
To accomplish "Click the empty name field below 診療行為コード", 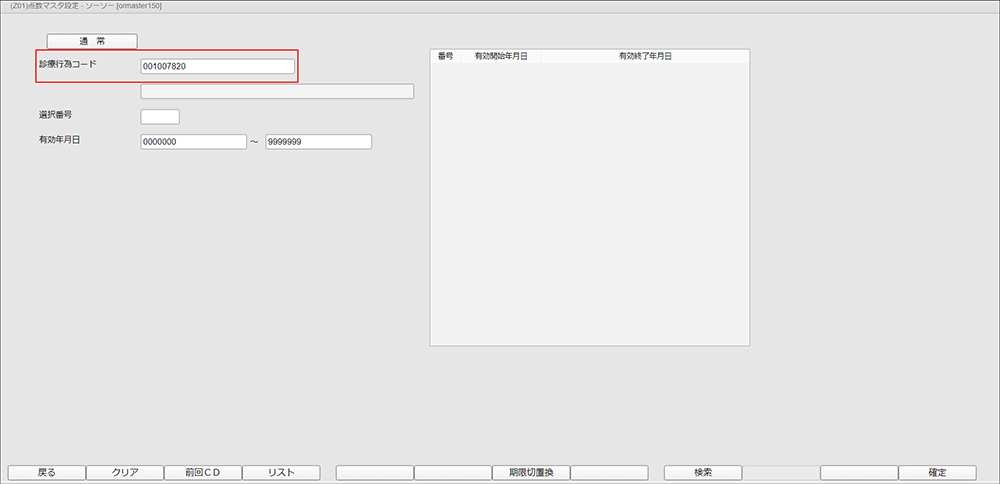I will [277, 92].
